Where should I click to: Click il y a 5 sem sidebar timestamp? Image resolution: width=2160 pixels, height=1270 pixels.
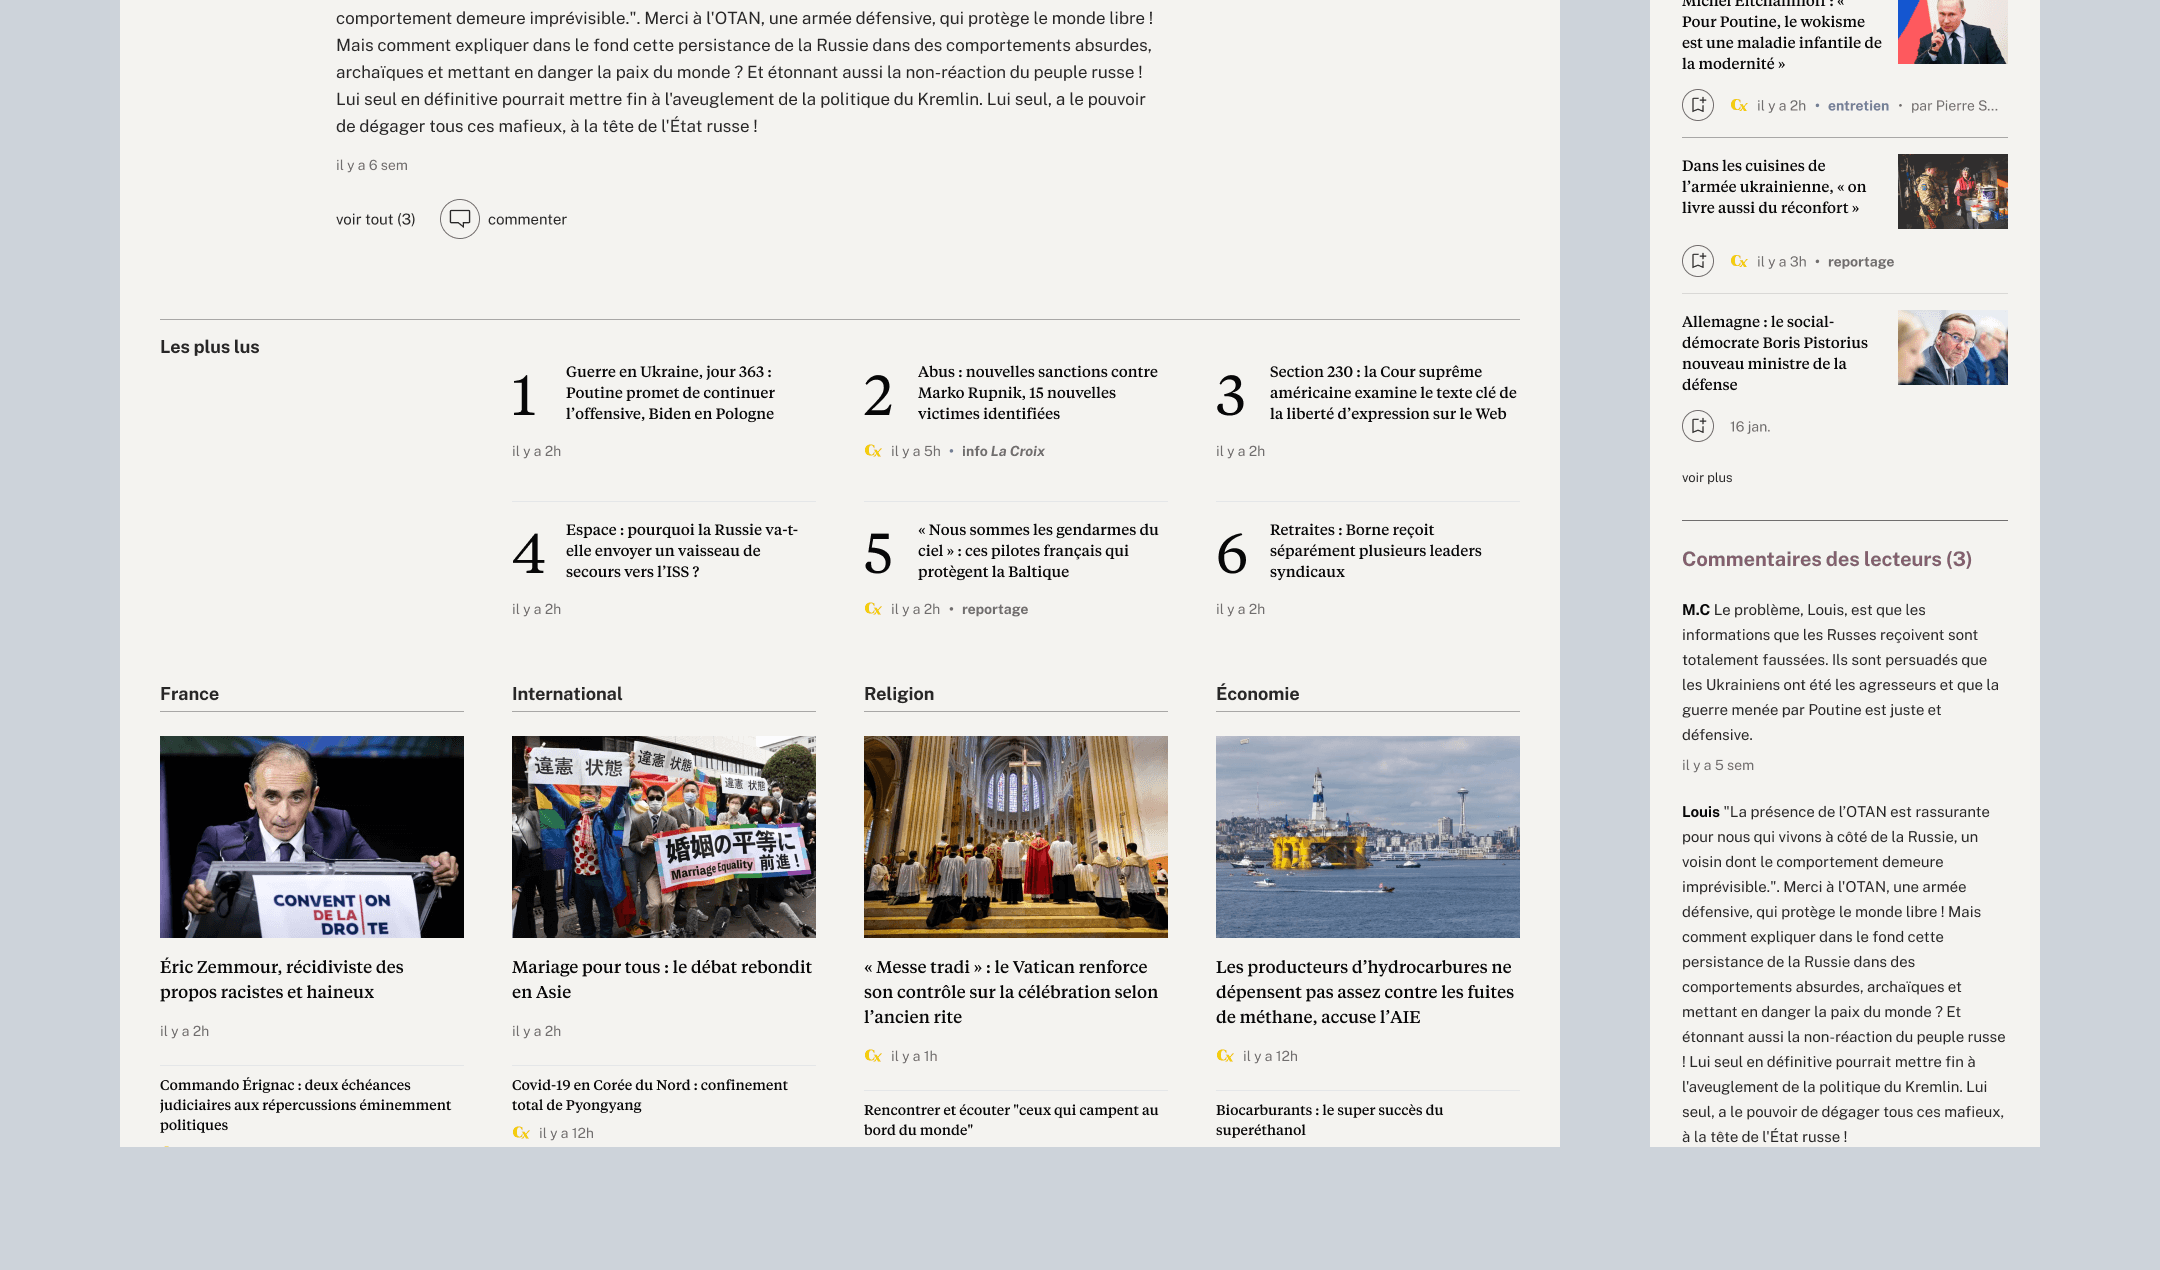1718,765
